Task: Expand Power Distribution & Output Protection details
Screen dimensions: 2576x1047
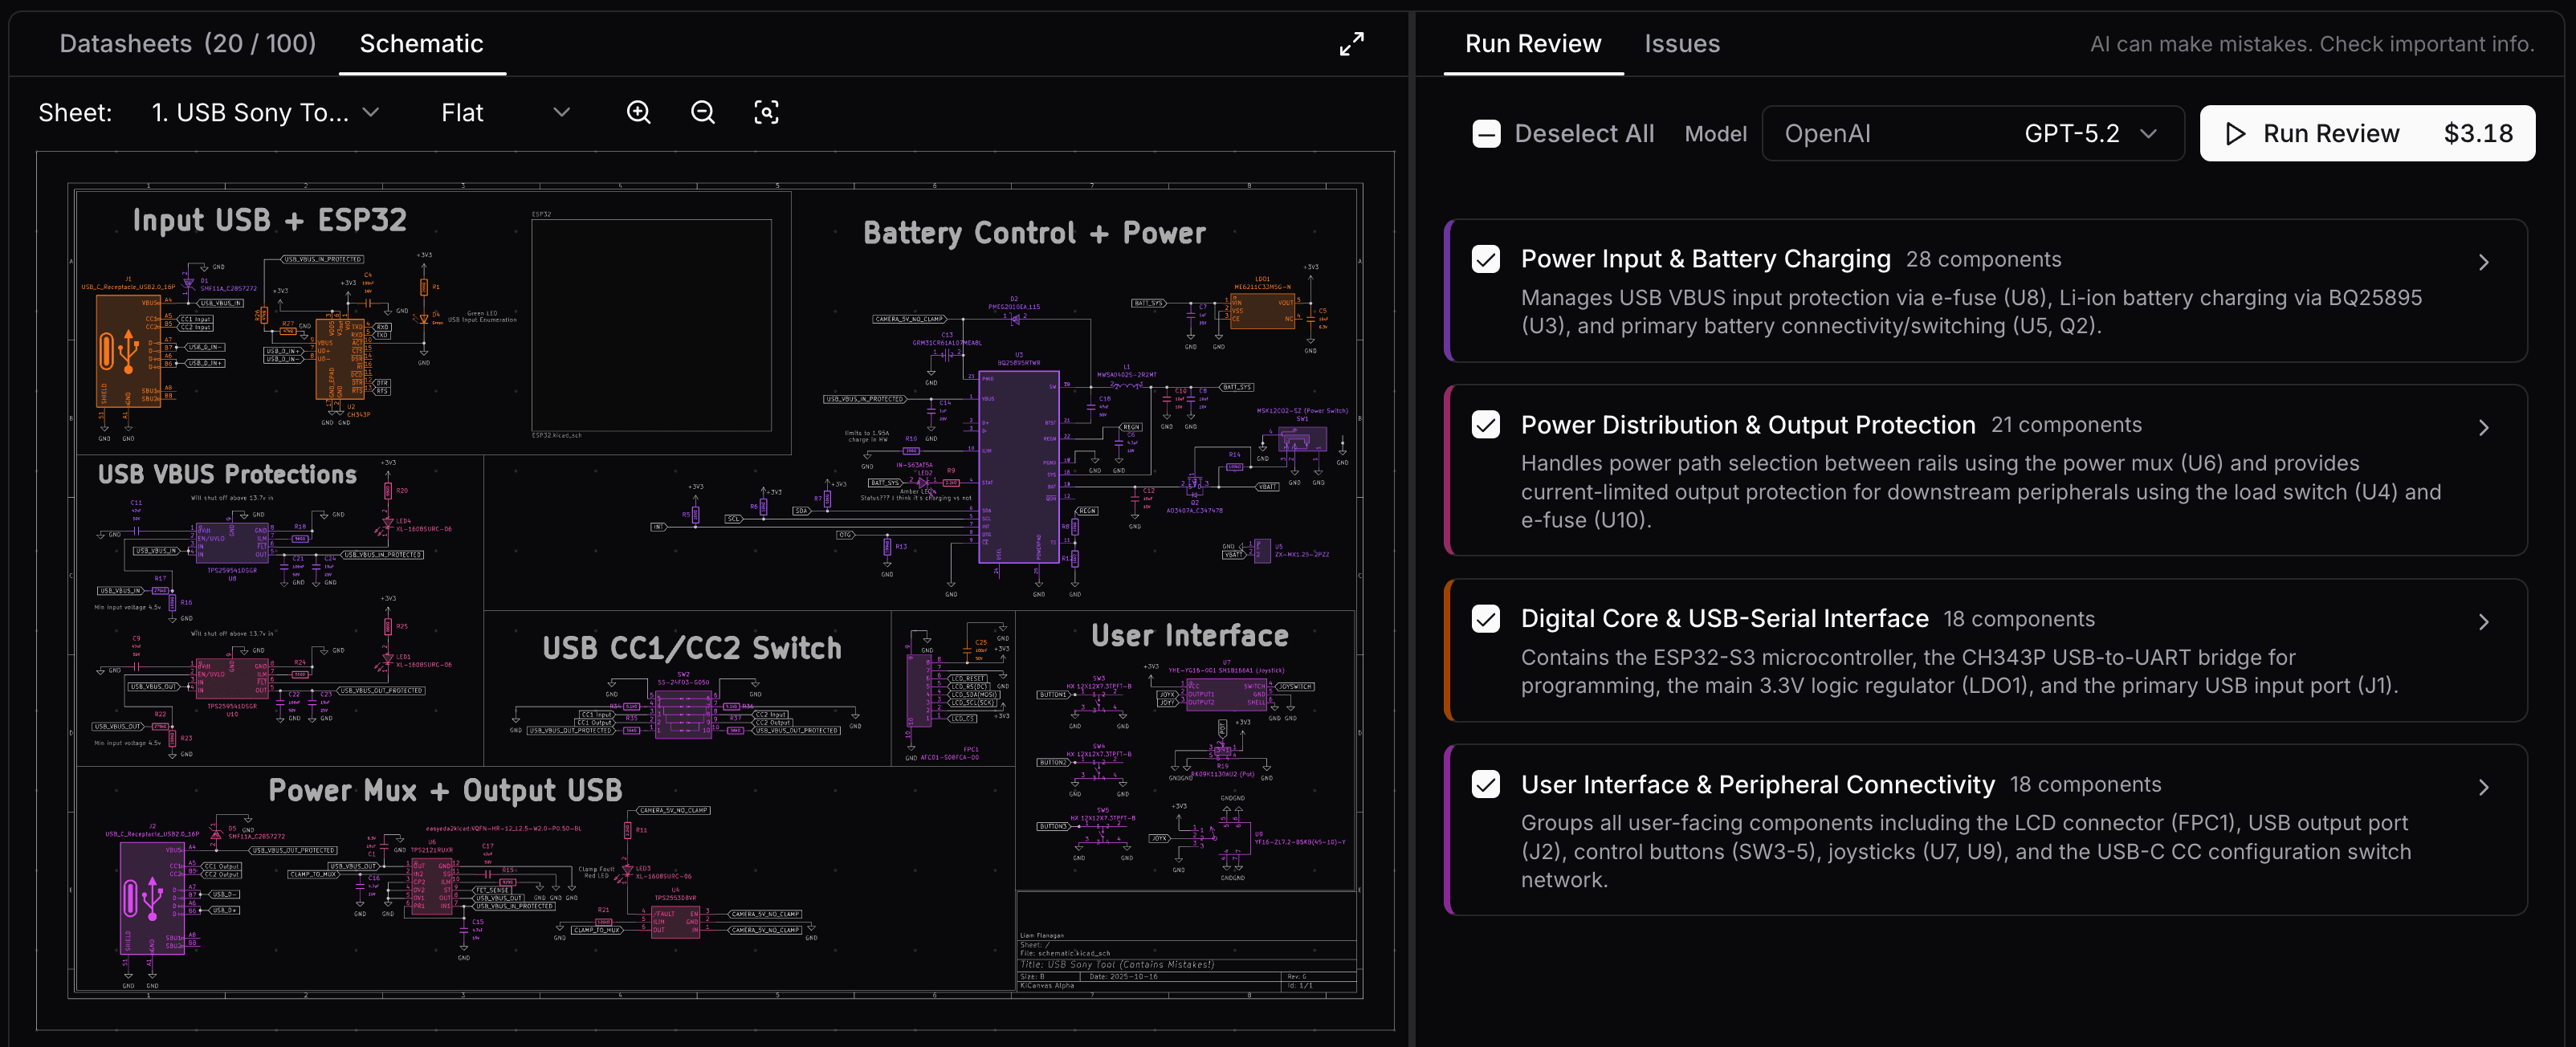Action: point(2484,427)
